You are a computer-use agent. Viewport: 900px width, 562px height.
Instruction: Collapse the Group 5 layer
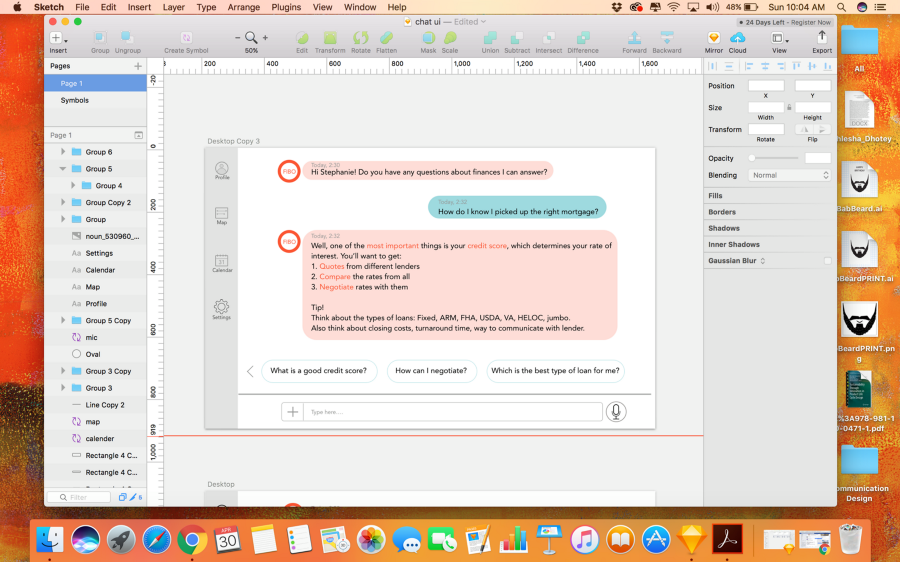coord(63,169)
